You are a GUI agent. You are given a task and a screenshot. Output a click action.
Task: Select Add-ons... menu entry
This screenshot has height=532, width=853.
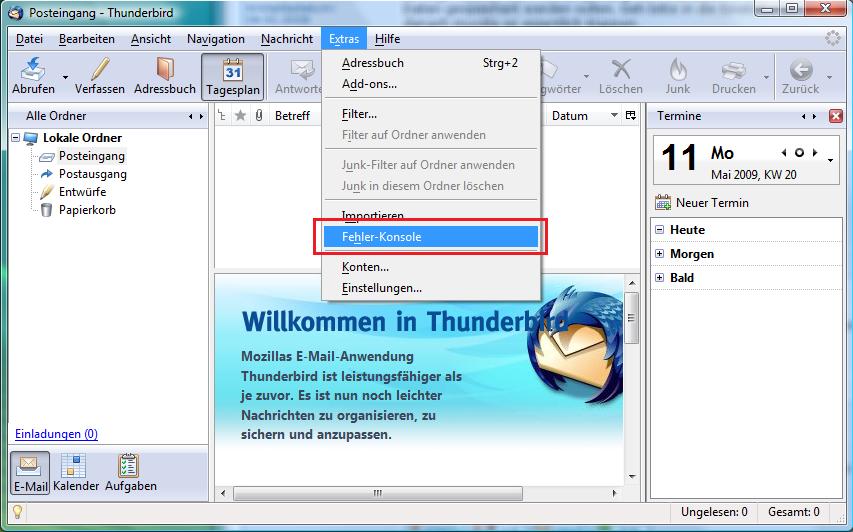tap(430, 84)
